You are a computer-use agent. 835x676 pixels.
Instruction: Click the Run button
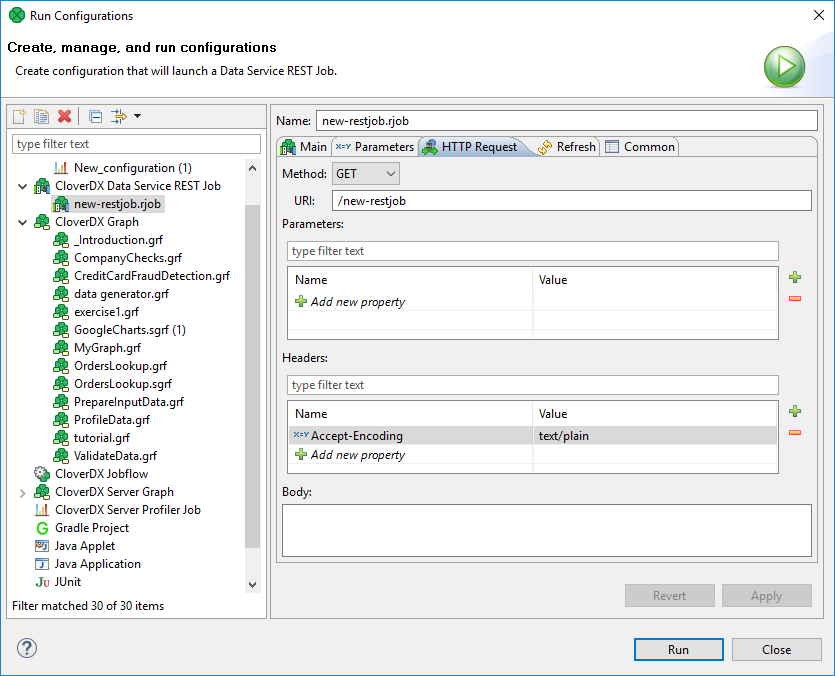678,649
